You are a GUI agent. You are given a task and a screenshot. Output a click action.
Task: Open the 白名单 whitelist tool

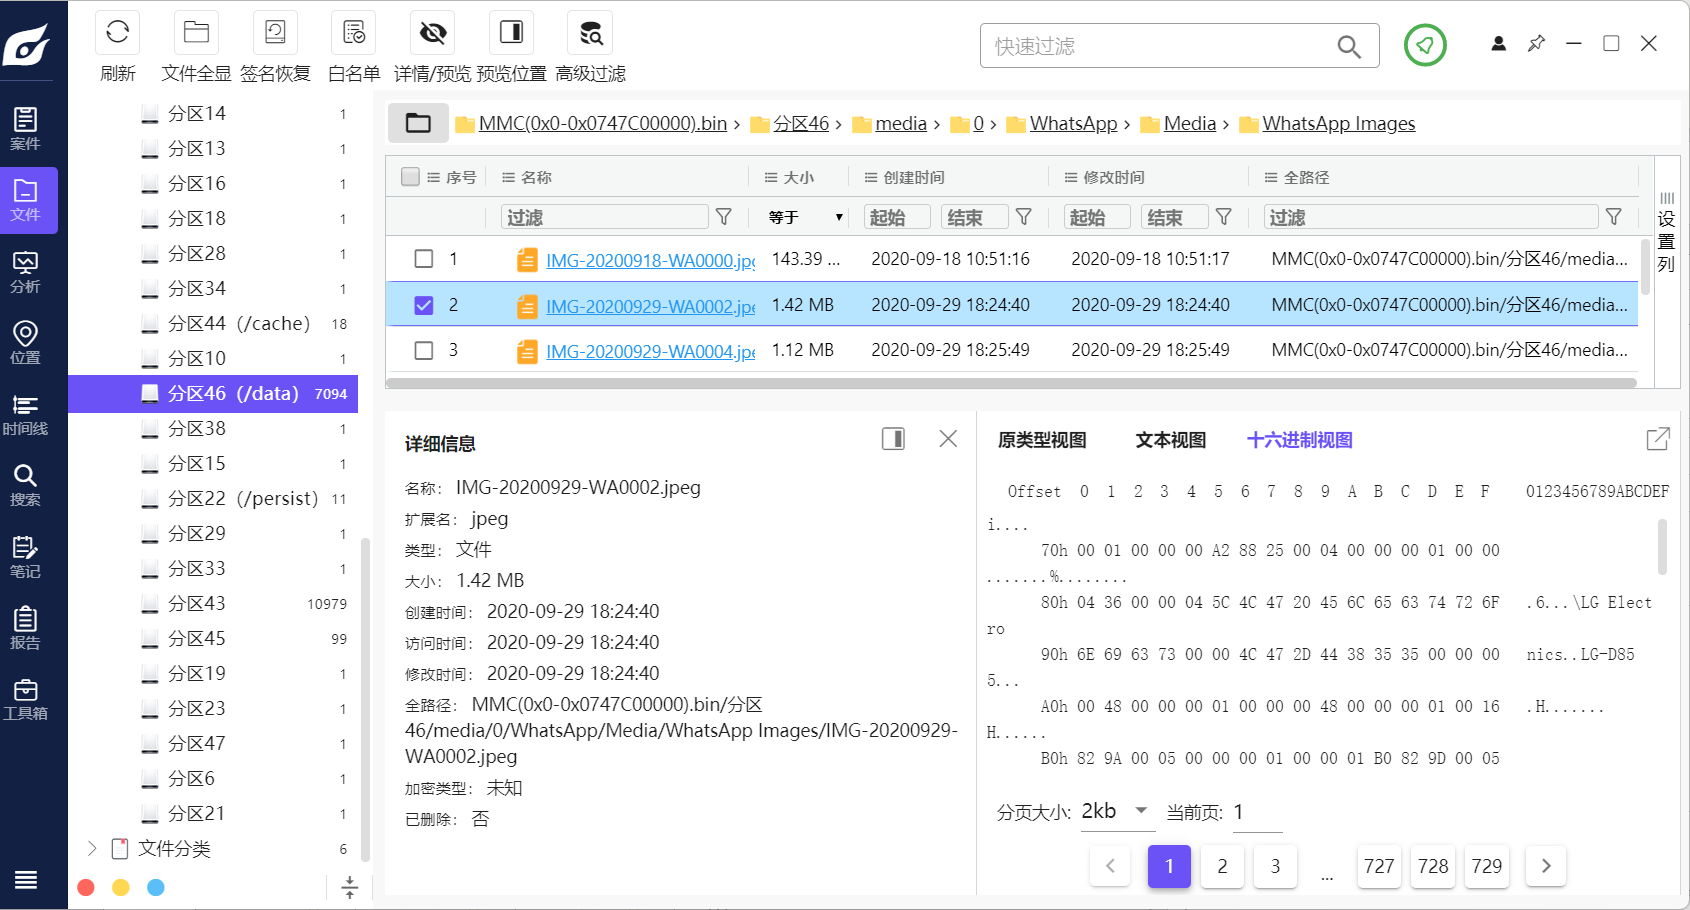[x=354, y=33]
